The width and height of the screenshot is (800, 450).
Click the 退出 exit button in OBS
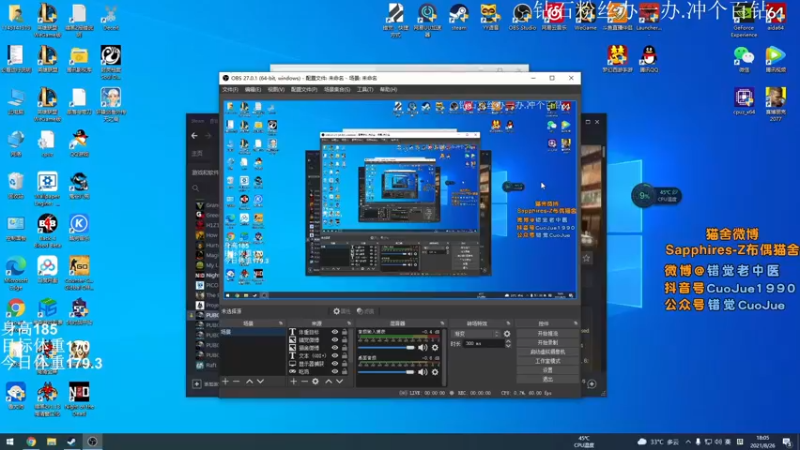[547, 380]
